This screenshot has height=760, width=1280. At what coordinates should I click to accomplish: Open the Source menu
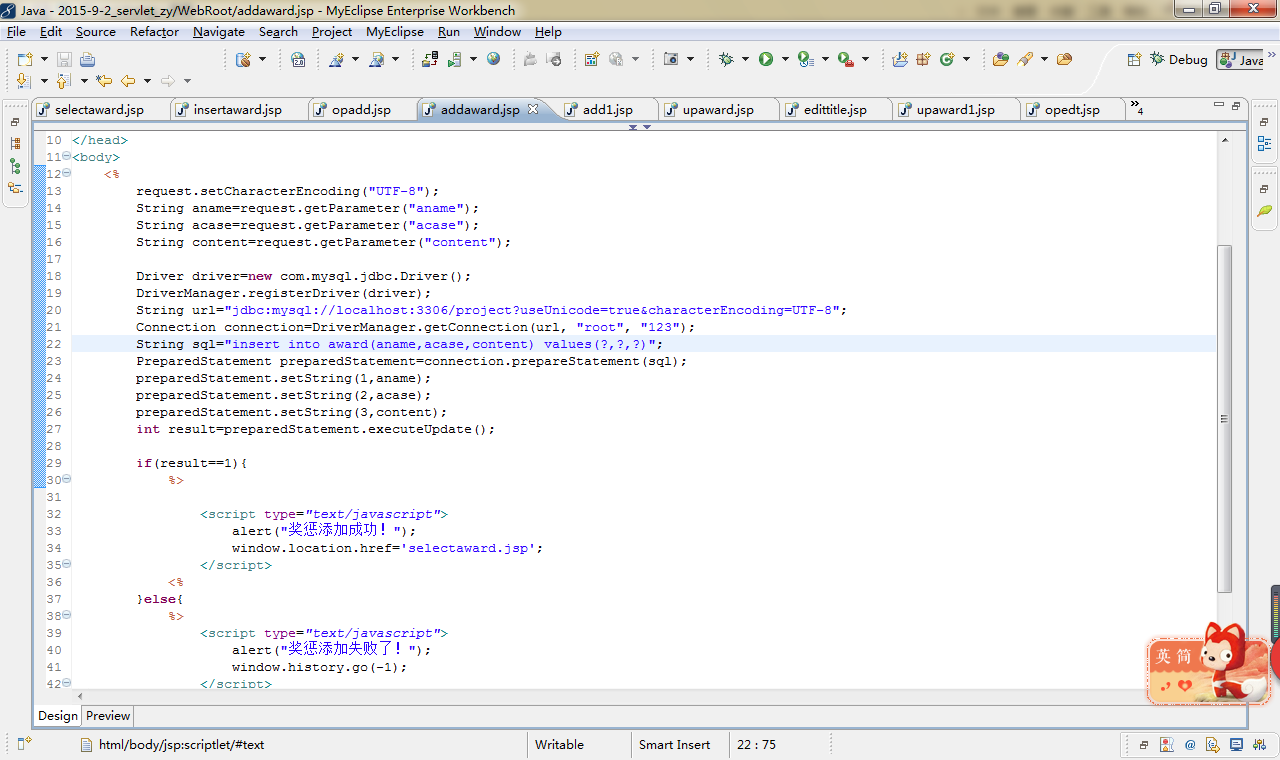point(96,32)
